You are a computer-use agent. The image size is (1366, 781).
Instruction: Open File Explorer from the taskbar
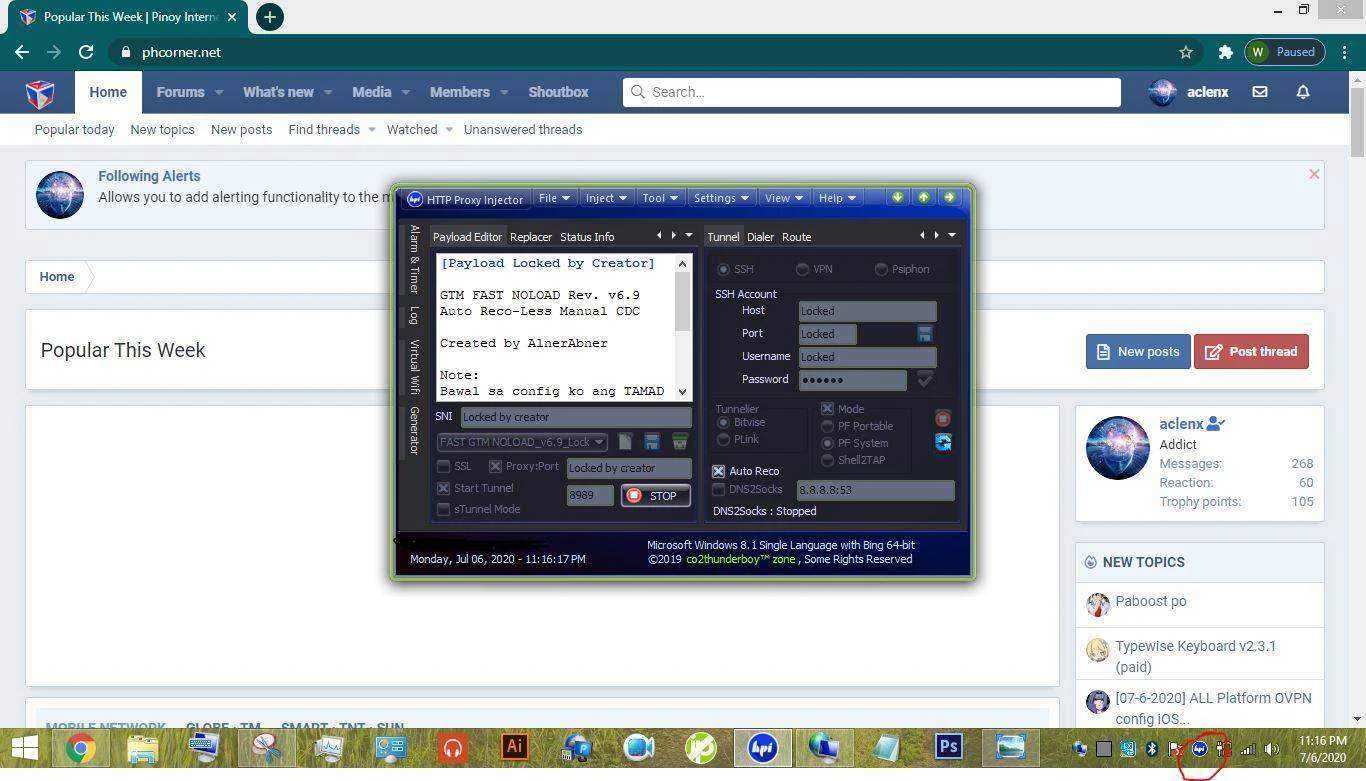coord(143,748)
